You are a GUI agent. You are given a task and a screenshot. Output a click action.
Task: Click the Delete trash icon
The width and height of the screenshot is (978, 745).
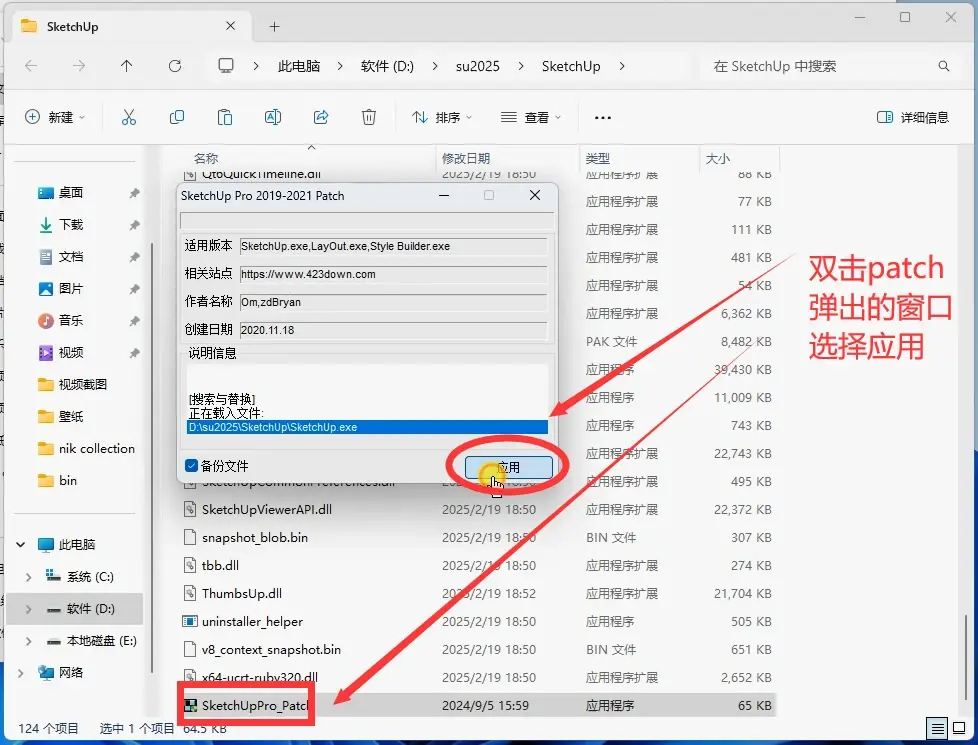369,117
